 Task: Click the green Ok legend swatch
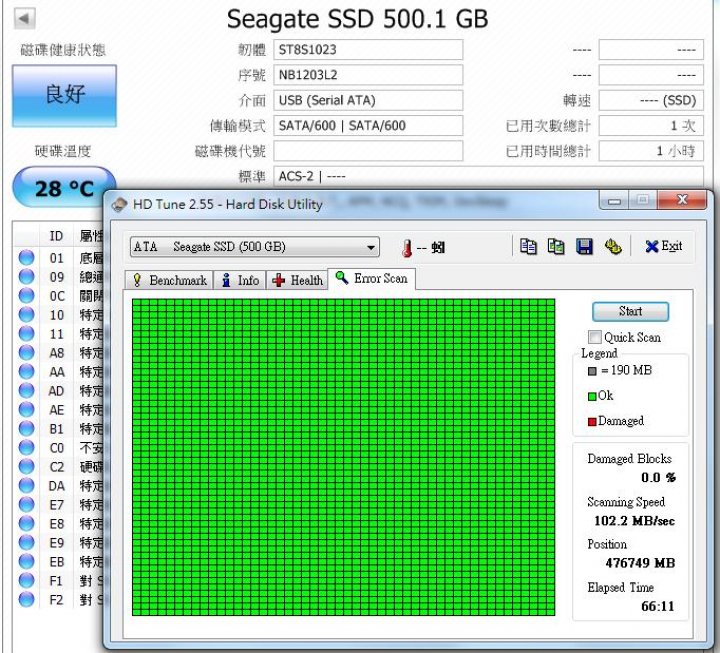coord(592,396)
